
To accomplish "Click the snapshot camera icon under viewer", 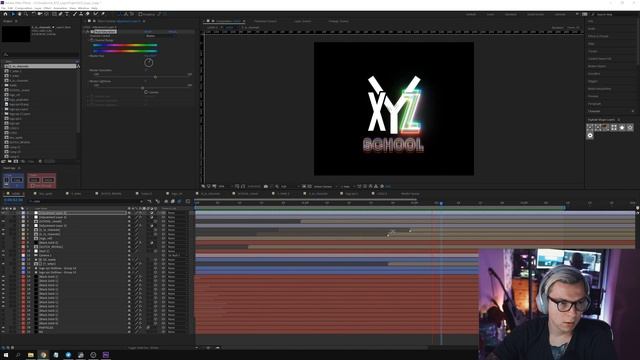I will [266, 187].
